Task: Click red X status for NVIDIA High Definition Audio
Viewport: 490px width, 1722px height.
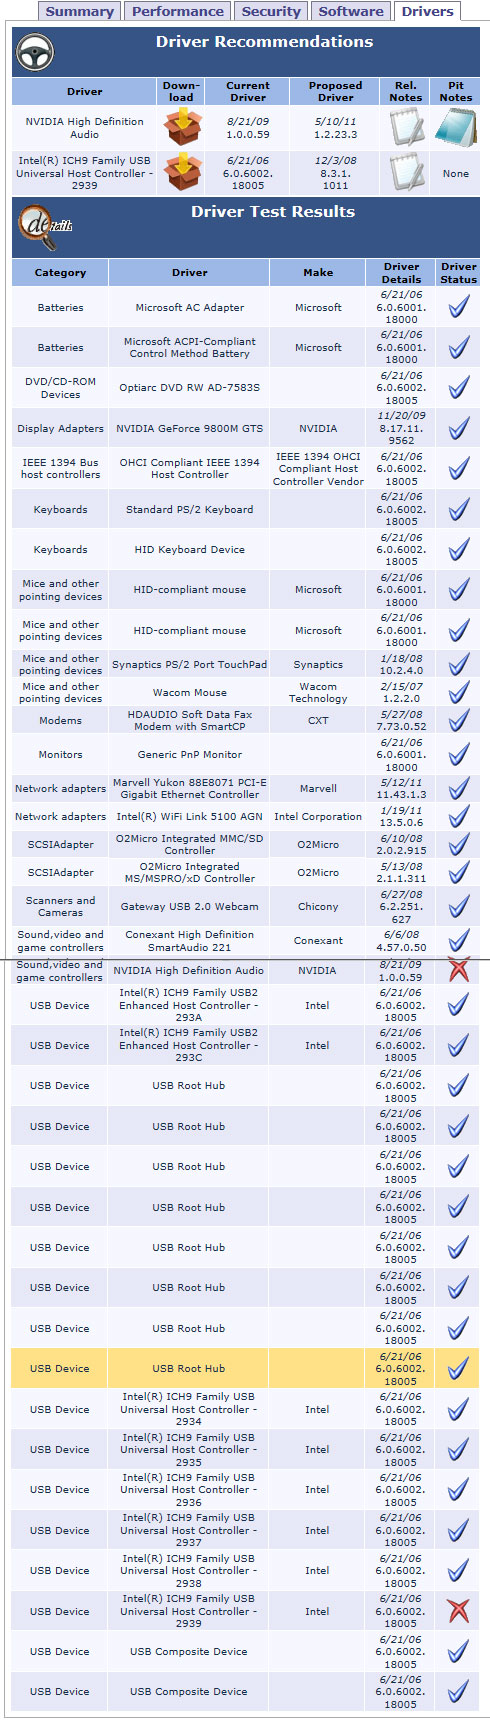Action: coord(459,970)
